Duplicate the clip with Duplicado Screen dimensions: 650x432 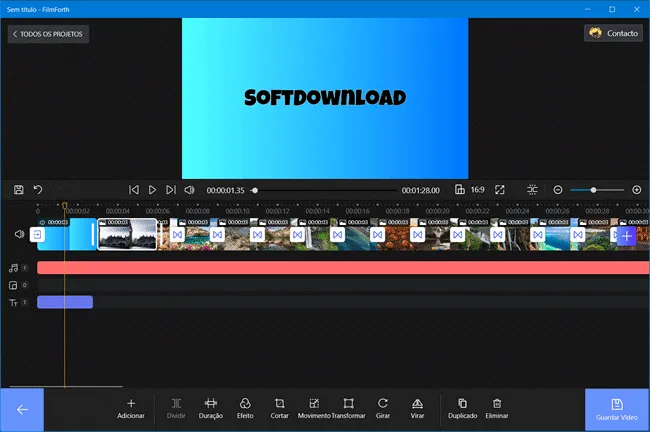(463, 408)
